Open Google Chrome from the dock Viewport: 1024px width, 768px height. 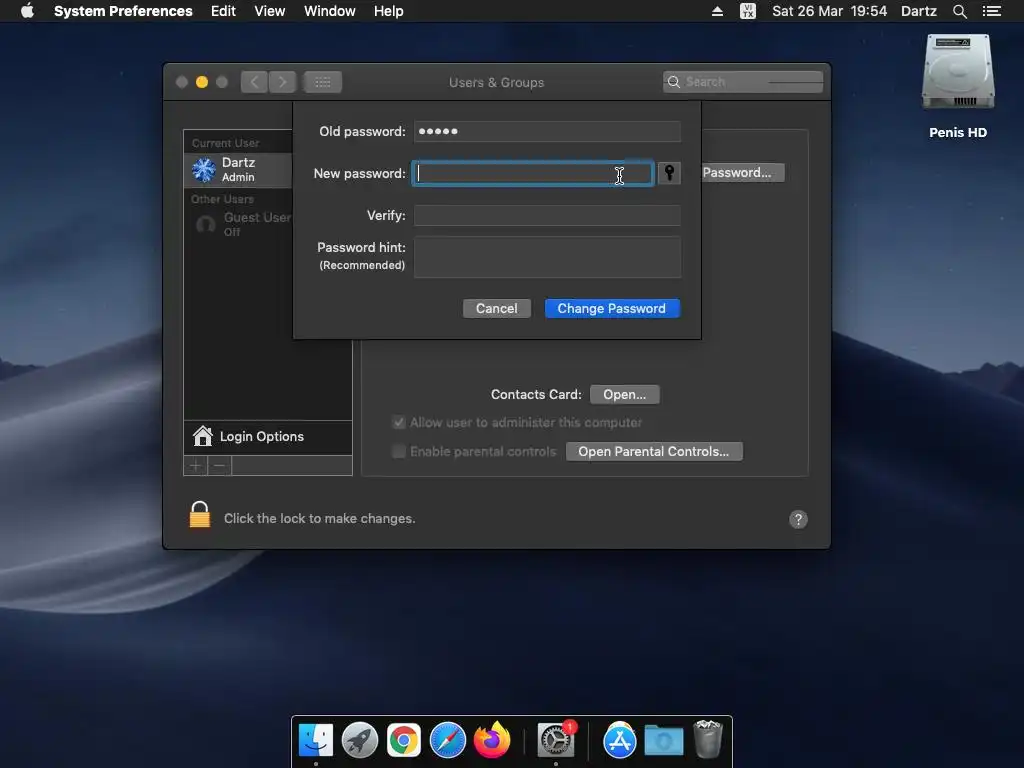[x=404, y=740]
